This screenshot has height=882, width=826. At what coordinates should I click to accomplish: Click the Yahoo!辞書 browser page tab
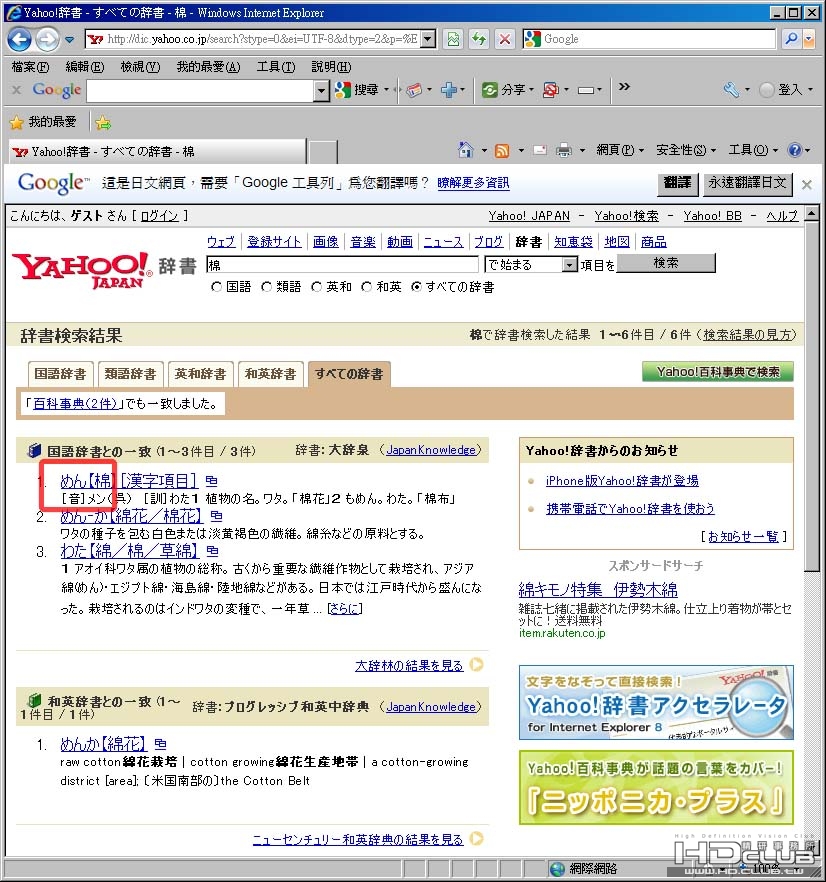click(x=158, y=151)
